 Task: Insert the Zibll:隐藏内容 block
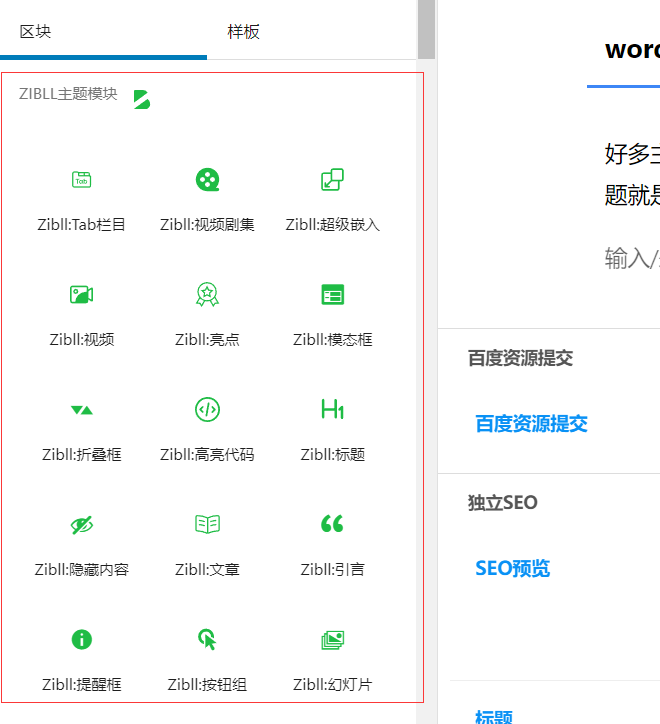click(x=82, y=543)
